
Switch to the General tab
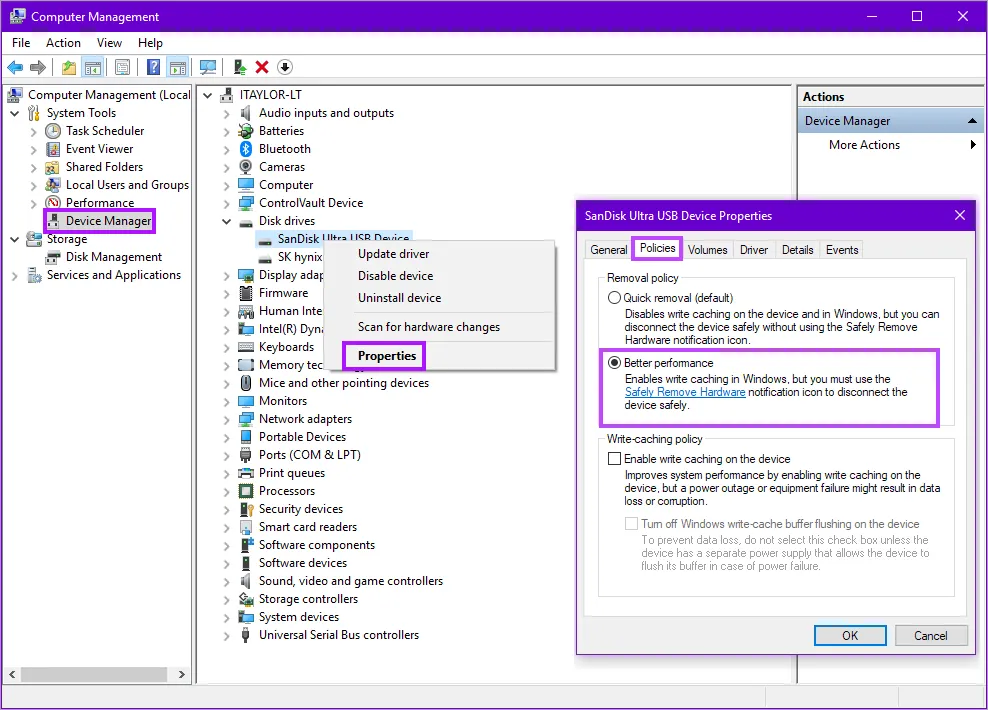click(608, 249)
